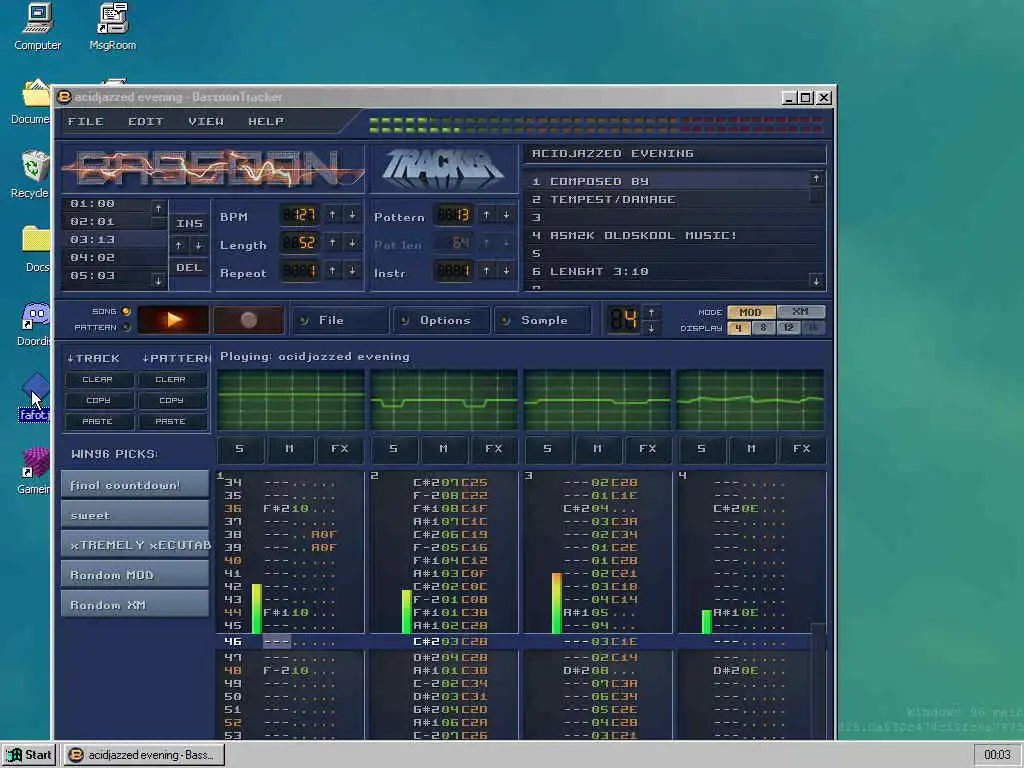Image resolution: width=1024 pixels, height=768 pixels.
Task: Decrease BPM with down arrow
Action: (352, 215)
